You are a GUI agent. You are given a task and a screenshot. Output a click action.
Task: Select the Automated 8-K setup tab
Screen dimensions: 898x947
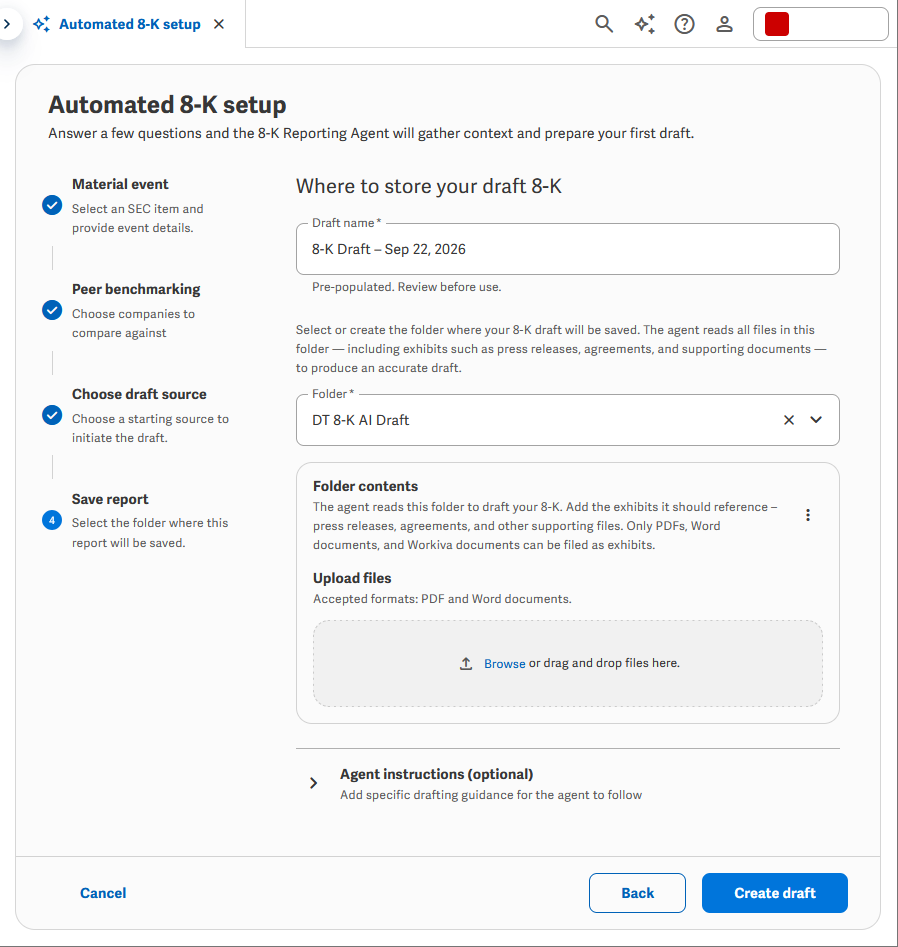[x=117, y=24]
